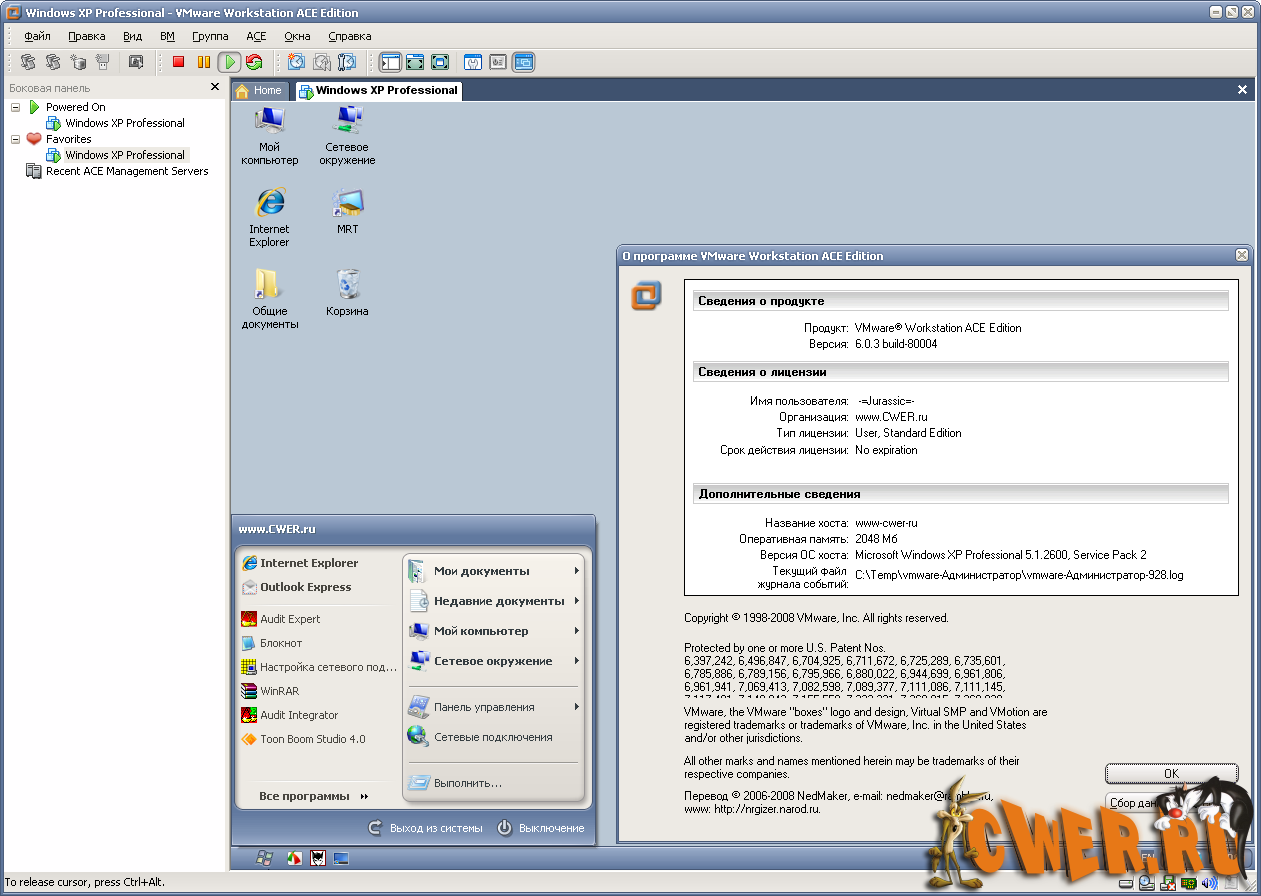Collapse the Powered On tree node
The width and height of the screenshot is (1261, 896).
[15, 107]
